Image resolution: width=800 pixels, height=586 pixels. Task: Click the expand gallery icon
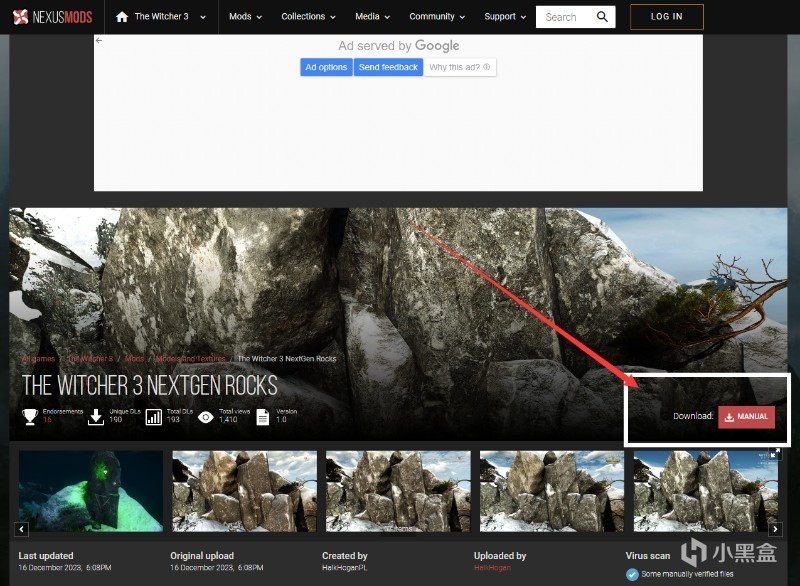tap(774, 453)
